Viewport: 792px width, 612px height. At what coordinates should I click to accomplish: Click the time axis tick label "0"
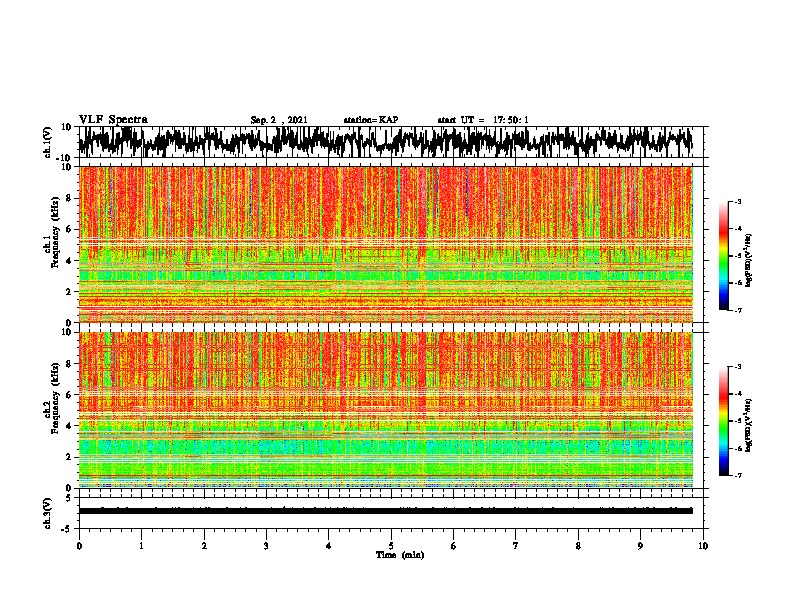(x=79, y=546)
